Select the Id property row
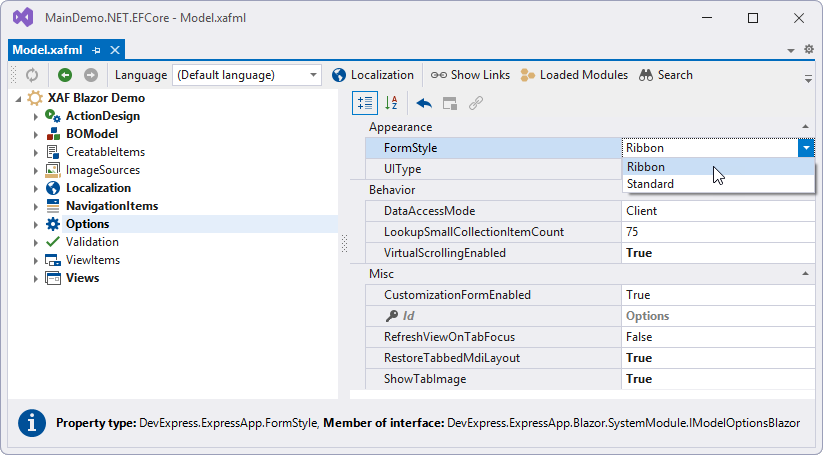 tap(590, 316)
